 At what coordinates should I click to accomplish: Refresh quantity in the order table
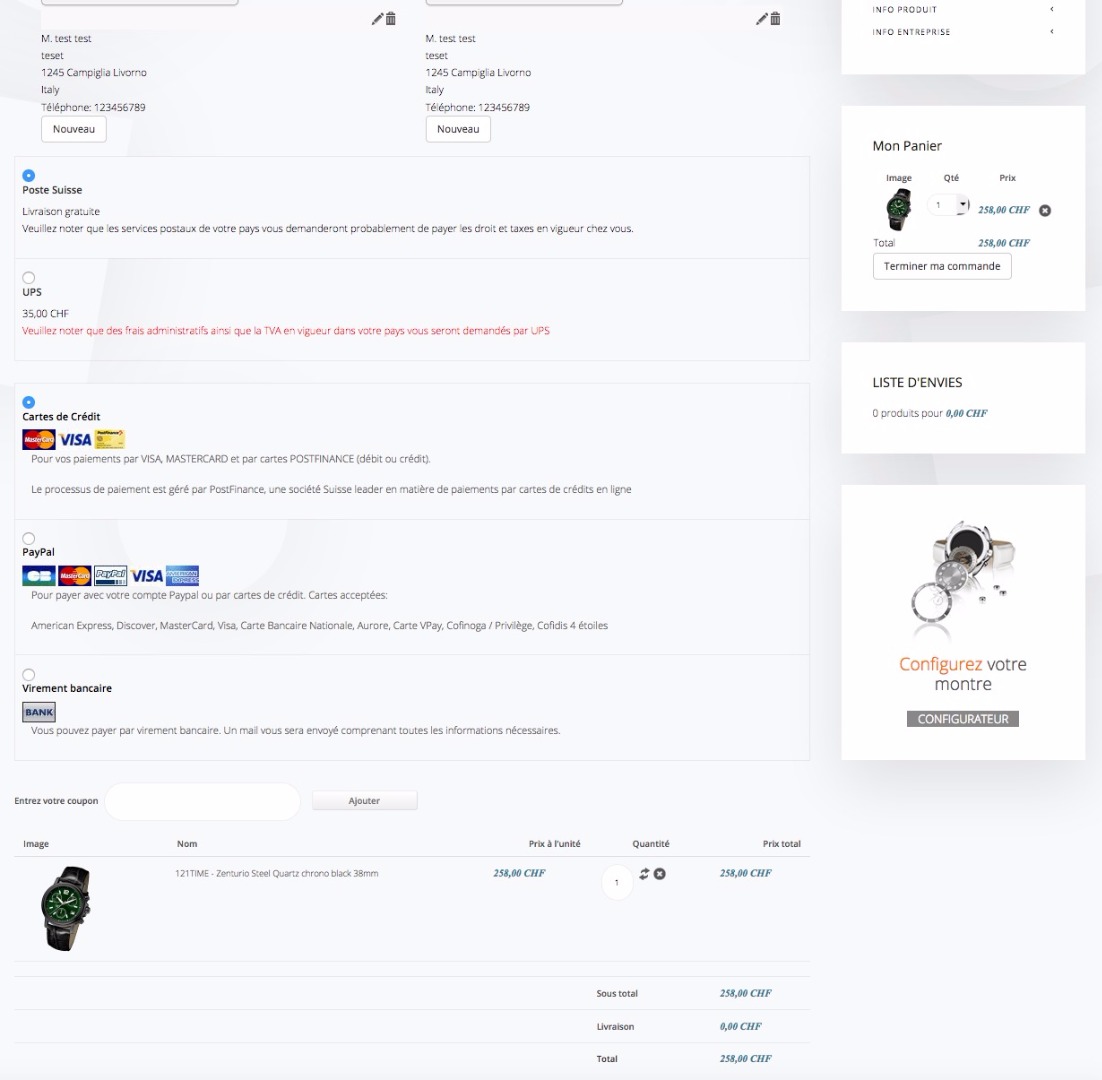644,873
